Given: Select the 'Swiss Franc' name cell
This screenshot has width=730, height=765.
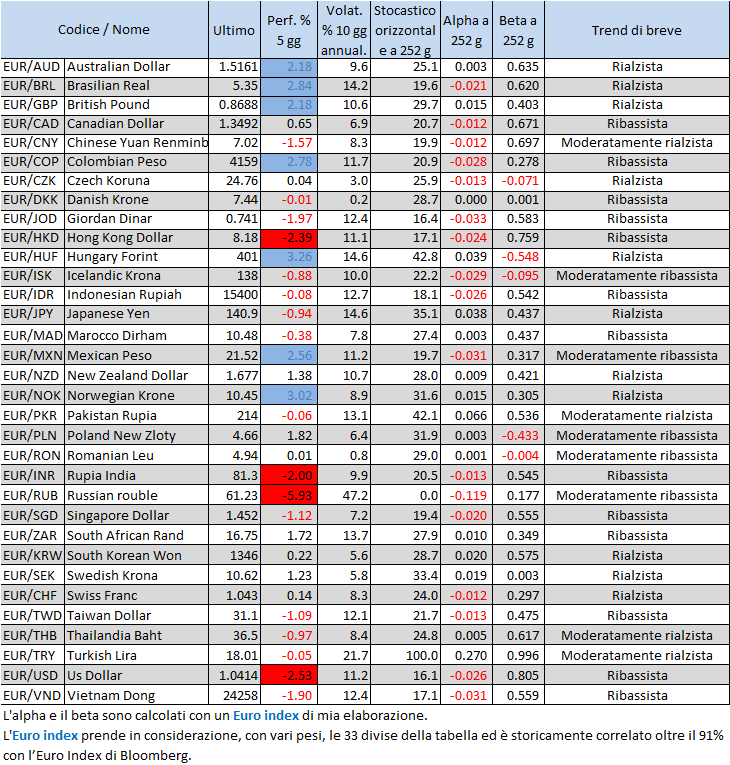Looking at the screenshot, I should [137, 596].
